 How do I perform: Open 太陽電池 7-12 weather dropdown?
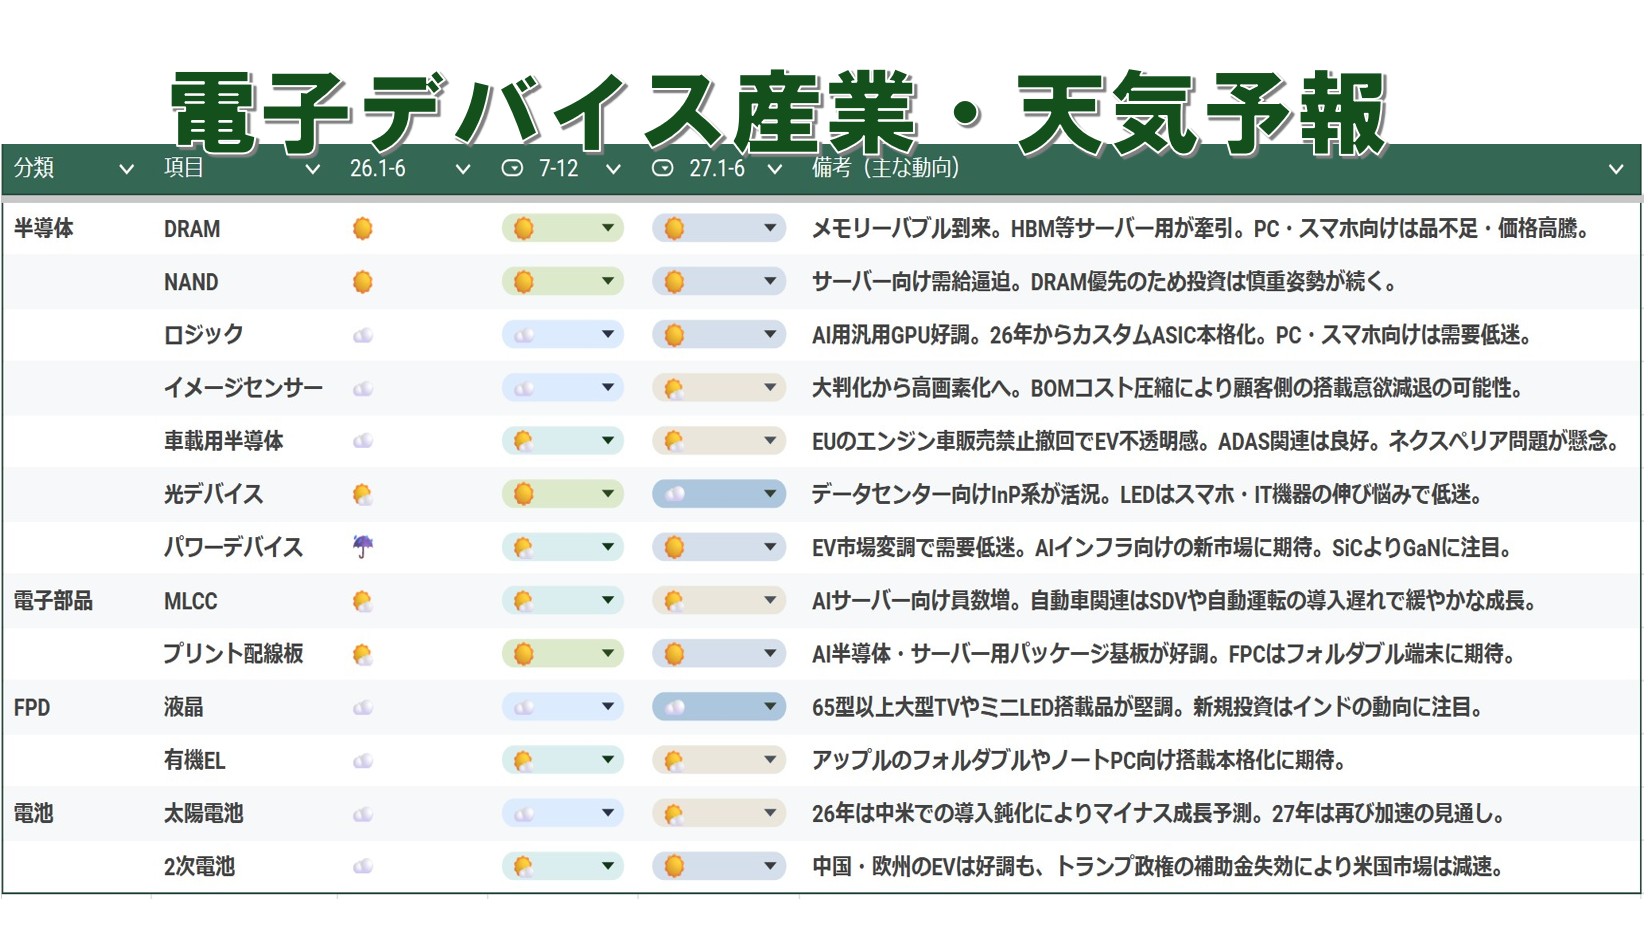coord(563,814)
